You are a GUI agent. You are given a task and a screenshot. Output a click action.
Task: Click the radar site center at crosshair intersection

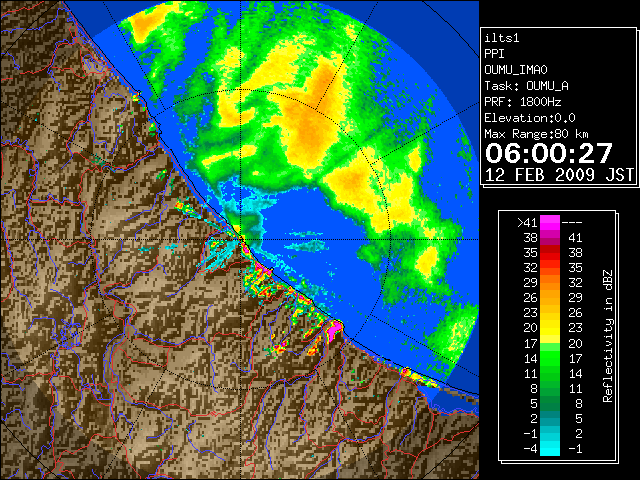240,239
